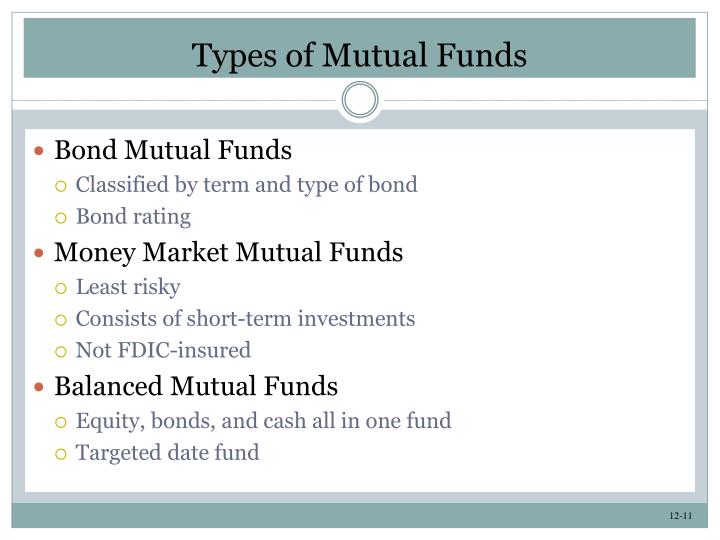720x540 pixels.
Task: Click the Targeted date fund text
Action: coord(168,453)
